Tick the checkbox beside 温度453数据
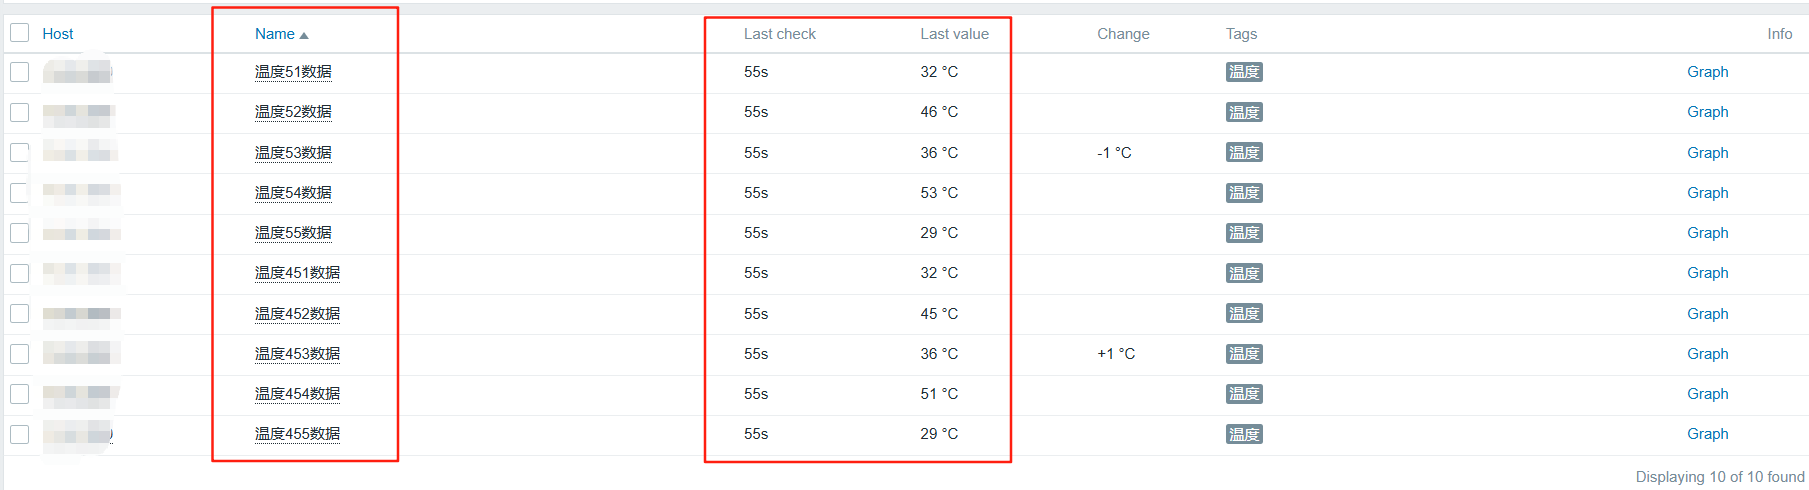Screen dimensions: 1809x490 point(20,354)
